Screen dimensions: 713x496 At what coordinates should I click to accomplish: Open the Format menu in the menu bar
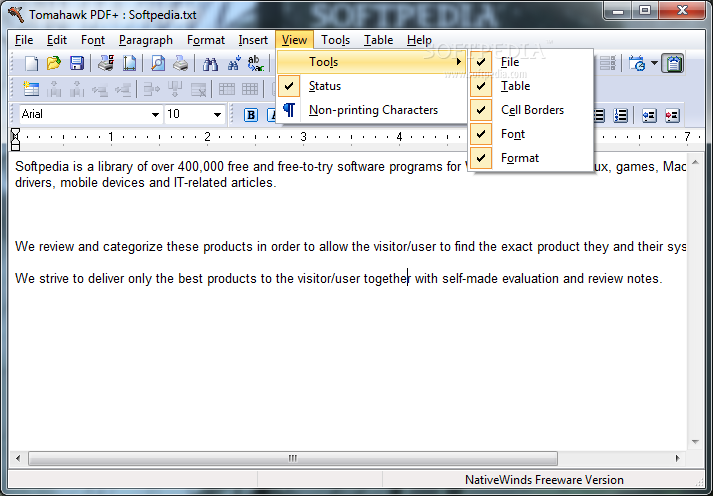[206, 40]
